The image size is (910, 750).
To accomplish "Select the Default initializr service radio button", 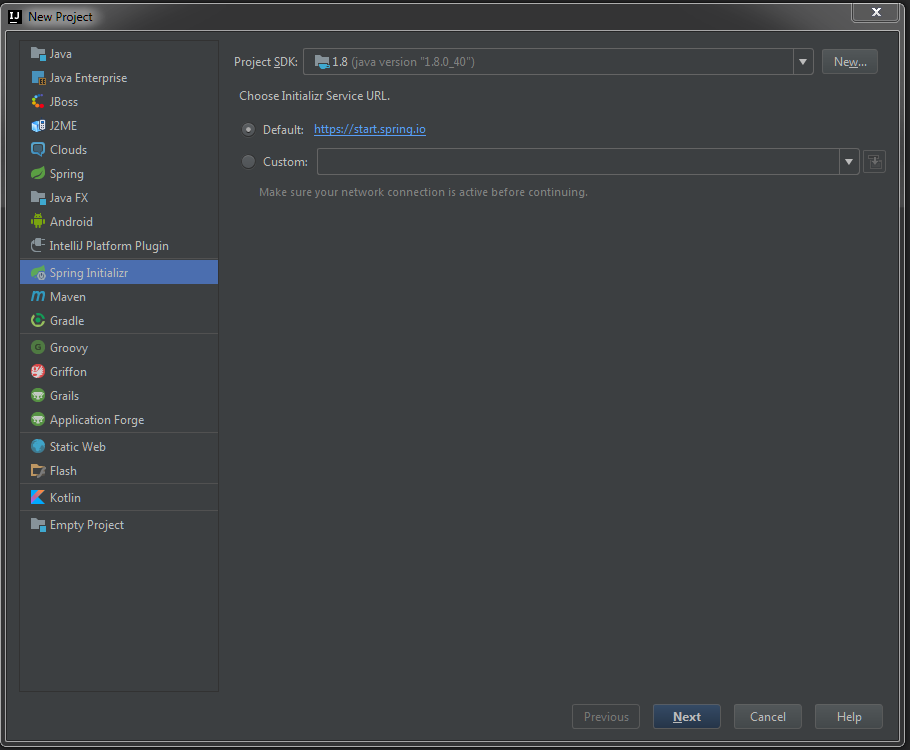I will [x=248, y=129].
